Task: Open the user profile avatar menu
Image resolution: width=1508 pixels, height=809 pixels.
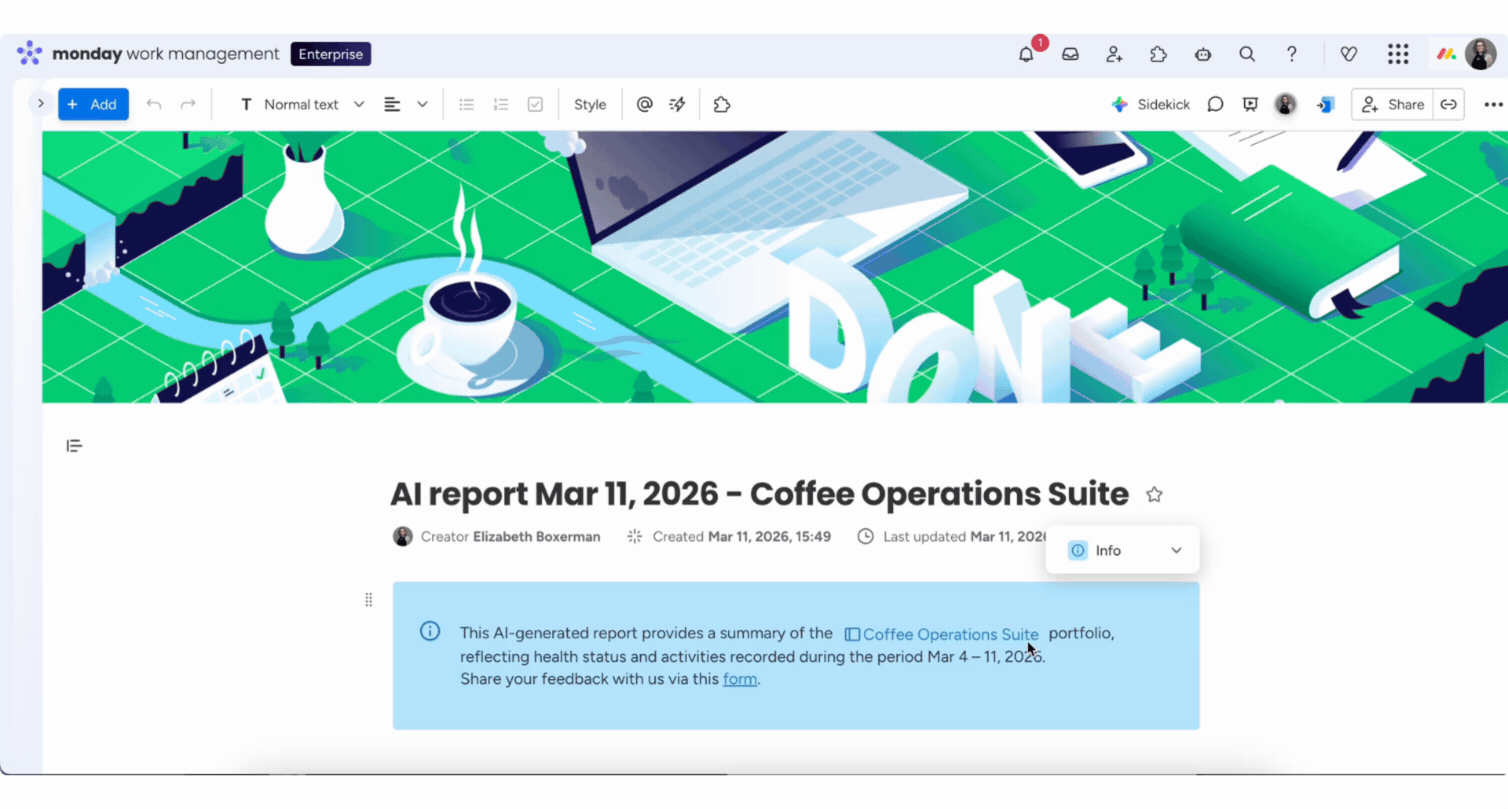Action: coord(1480,54)
